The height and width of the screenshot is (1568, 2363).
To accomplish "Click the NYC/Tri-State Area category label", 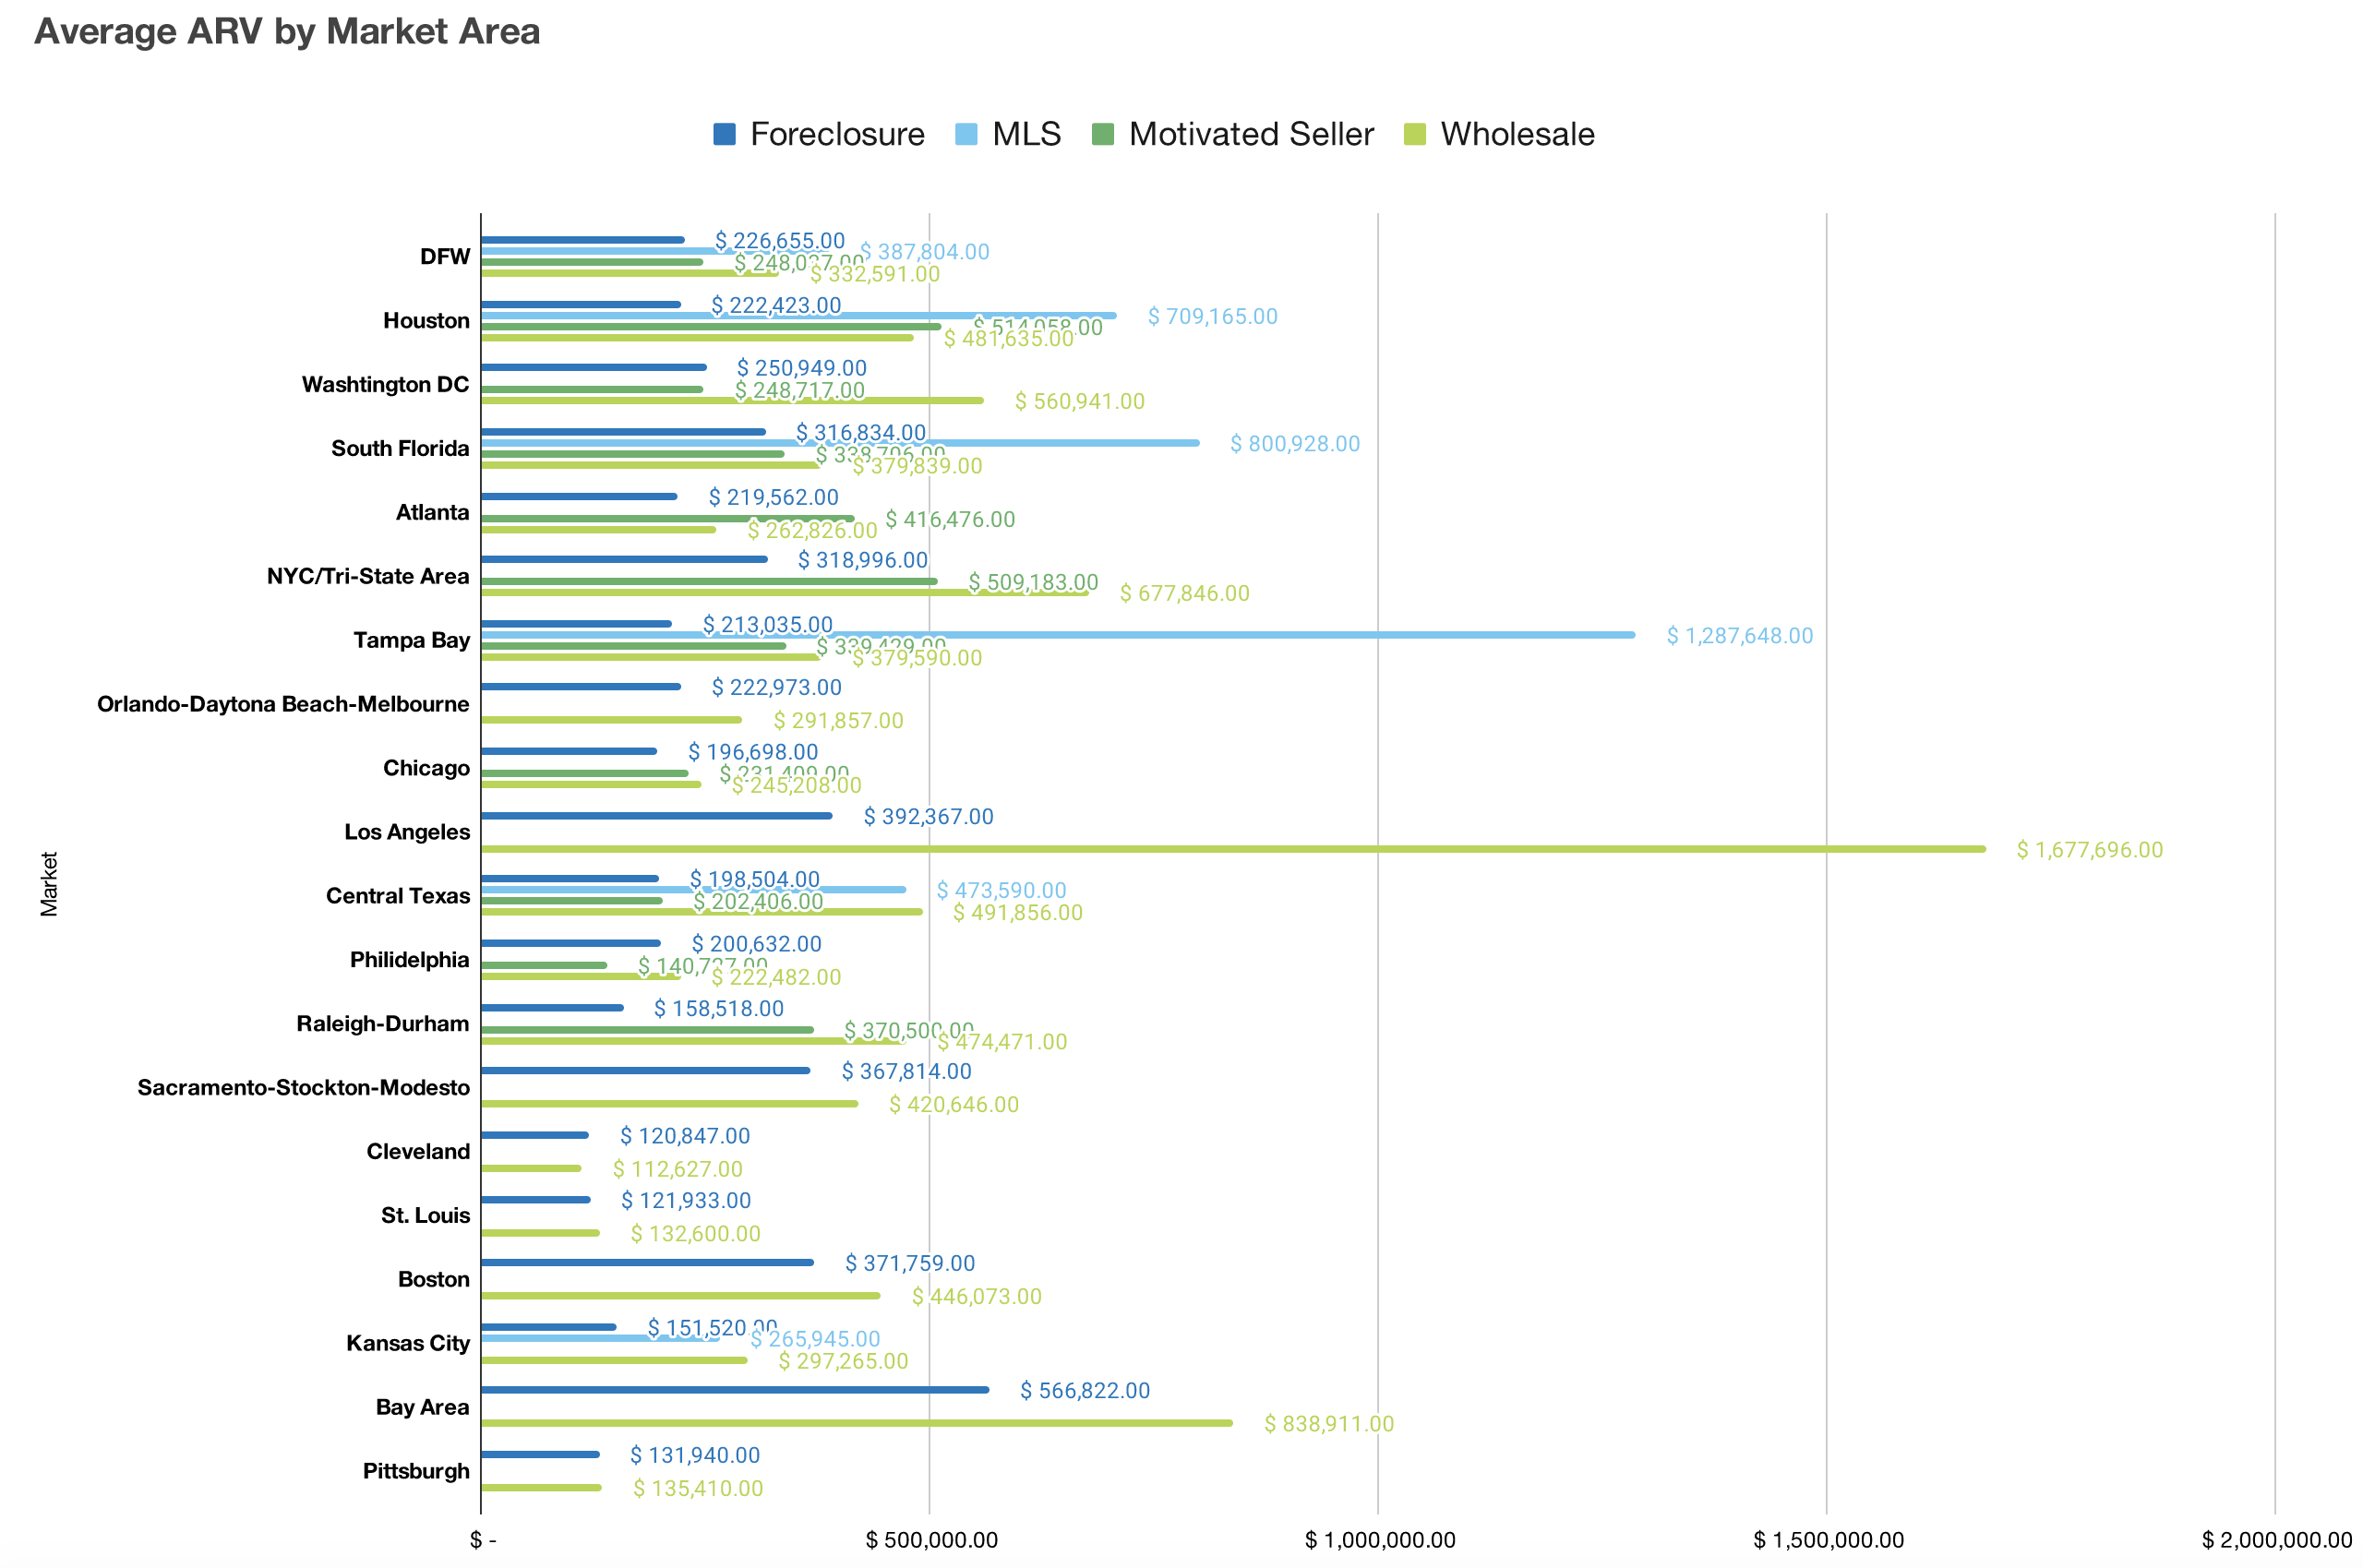I will (x=367, y=576).
